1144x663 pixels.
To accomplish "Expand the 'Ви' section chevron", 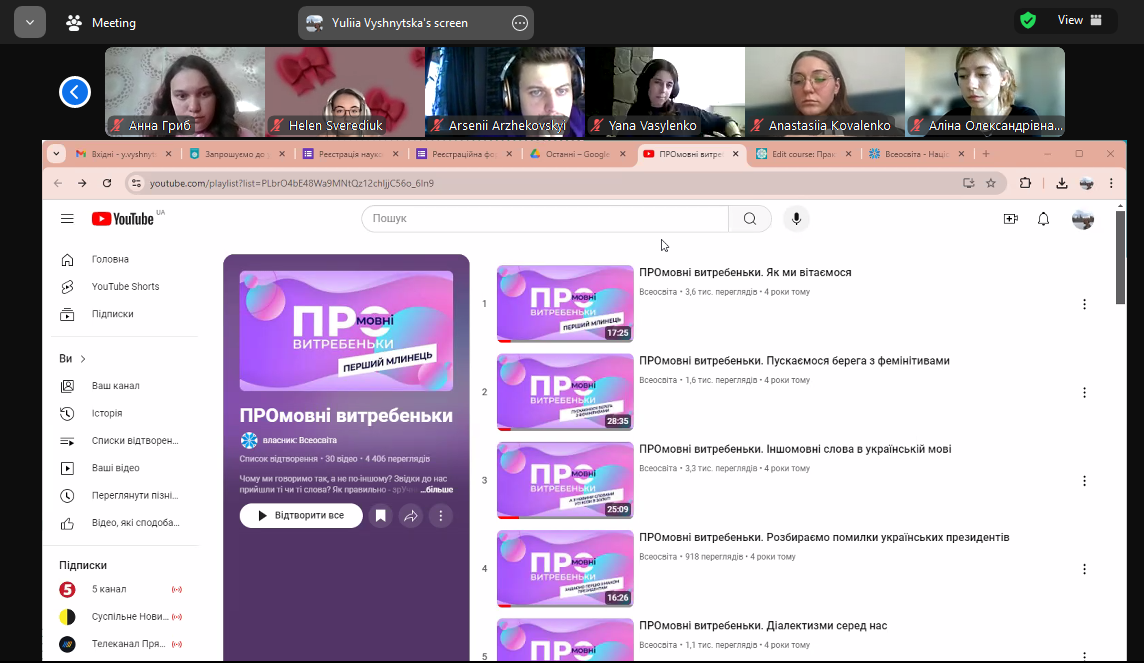I will [x=83, y=359].
